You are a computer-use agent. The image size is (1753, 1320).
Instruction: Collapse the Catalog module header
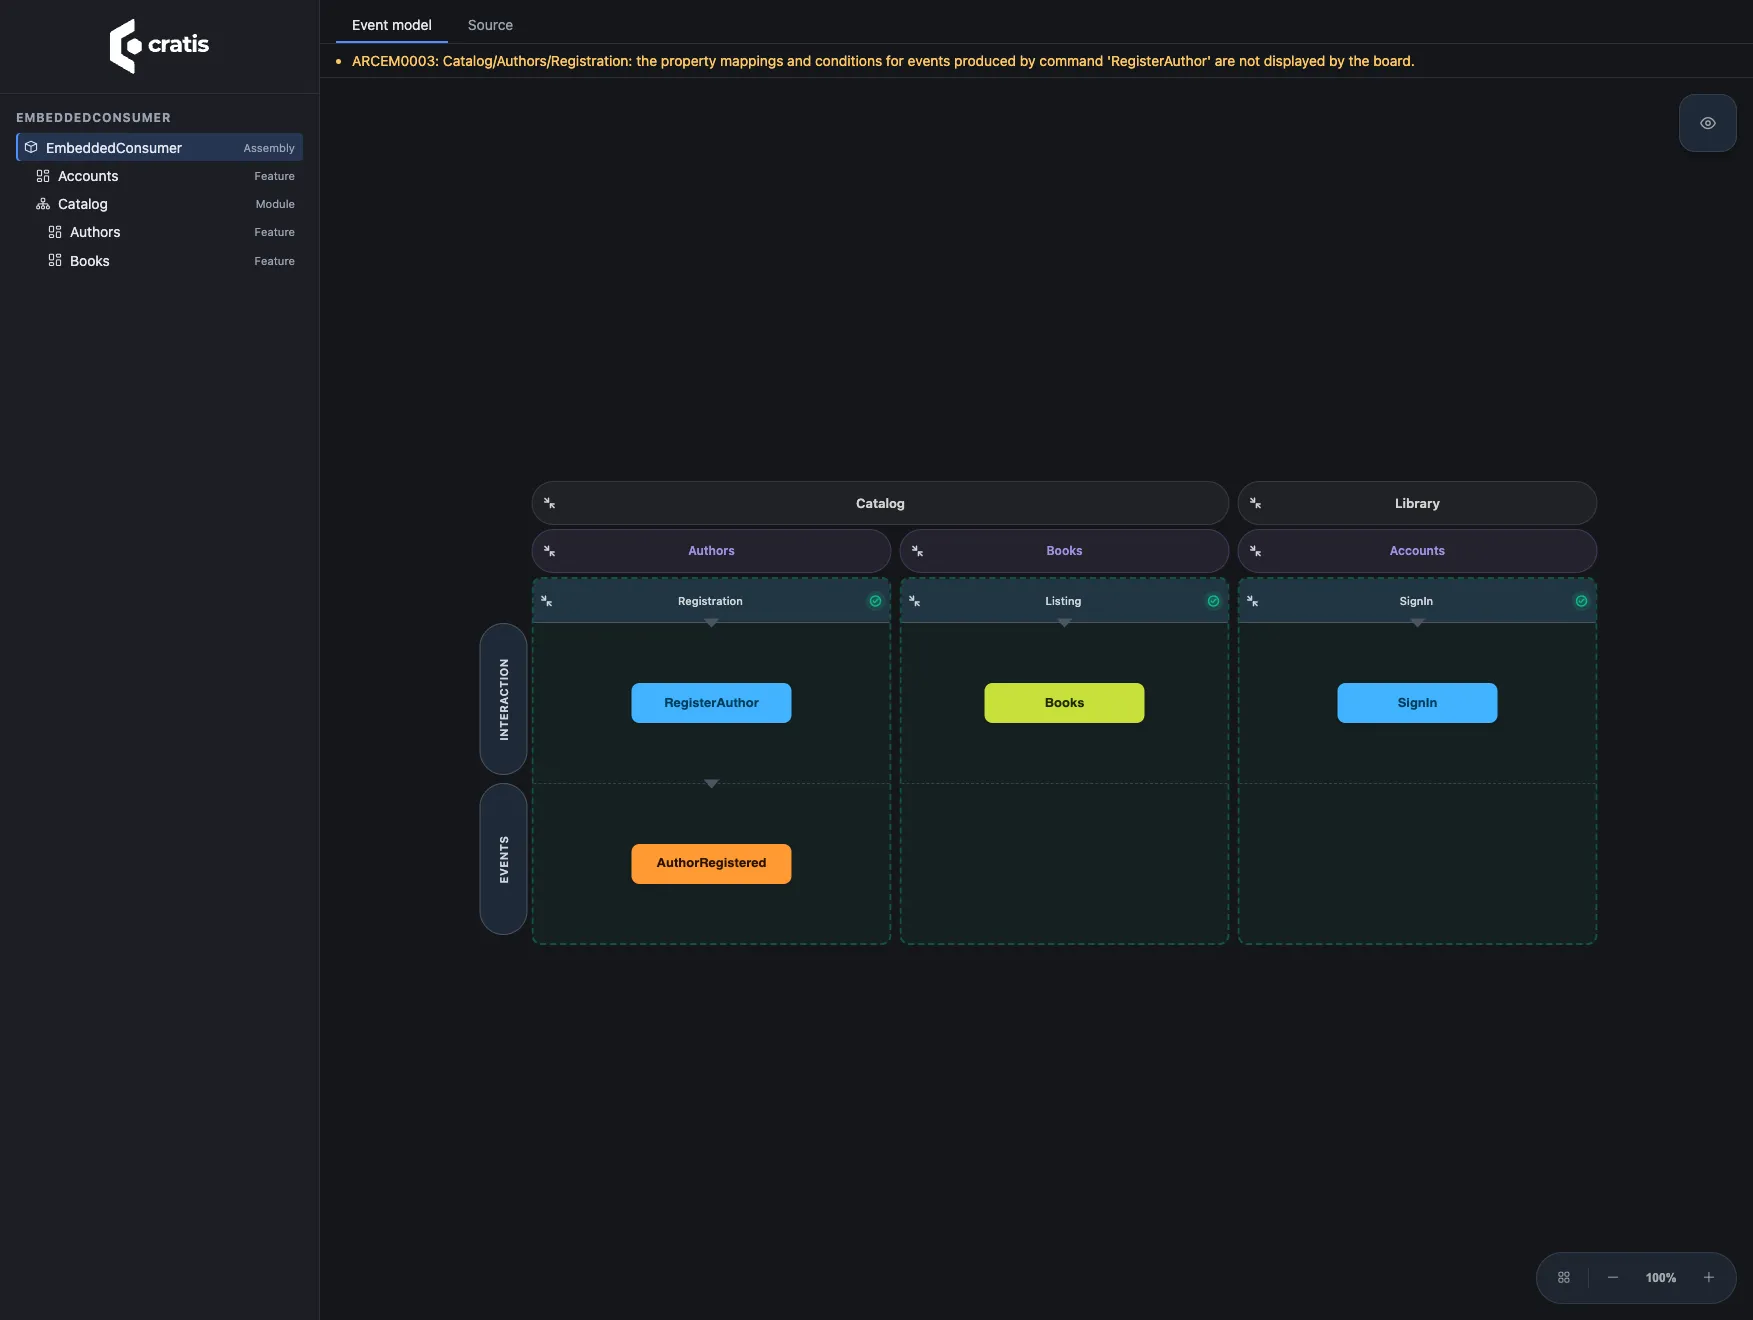(549, 503)
